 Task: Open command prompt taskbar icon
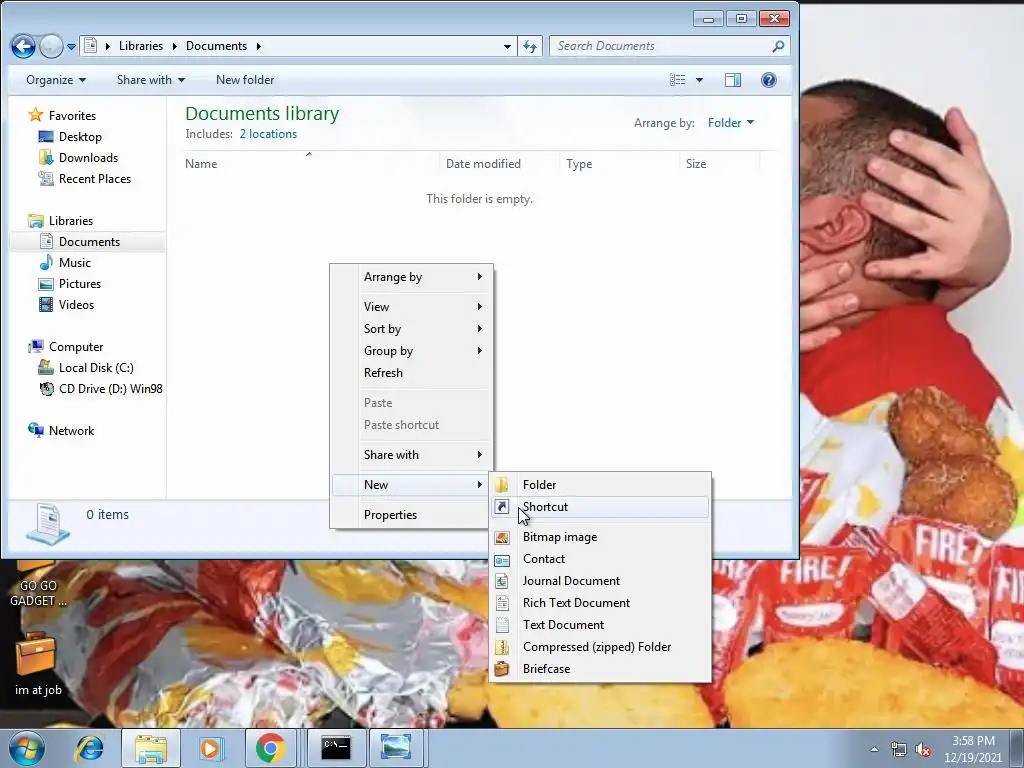pos(336,748)
